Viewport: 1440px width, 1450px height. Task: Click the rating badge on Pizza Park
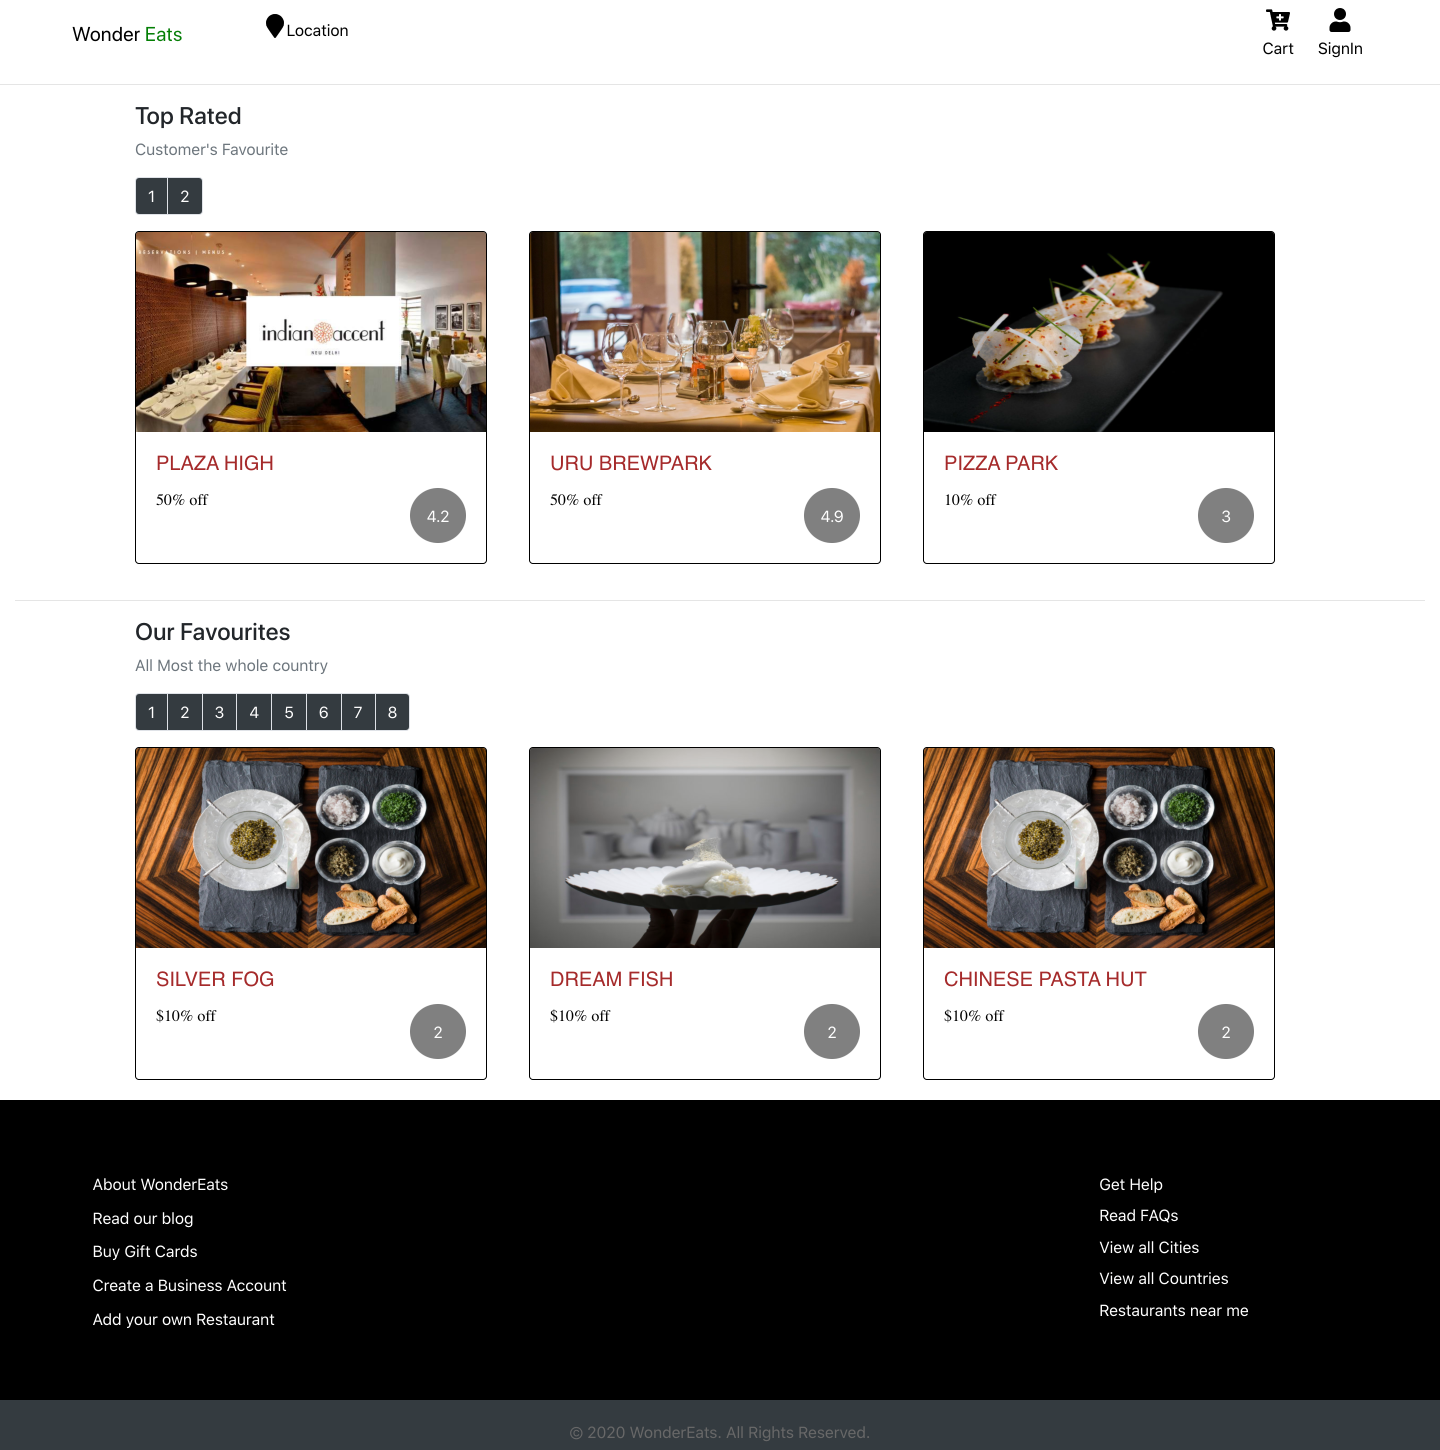tap(1225, 516)
